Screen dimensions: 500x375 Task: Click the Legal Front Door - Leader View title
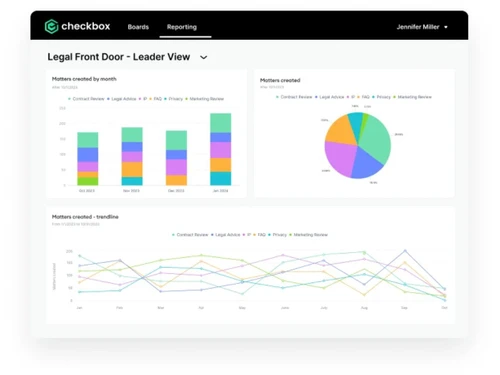coord(119,57)
